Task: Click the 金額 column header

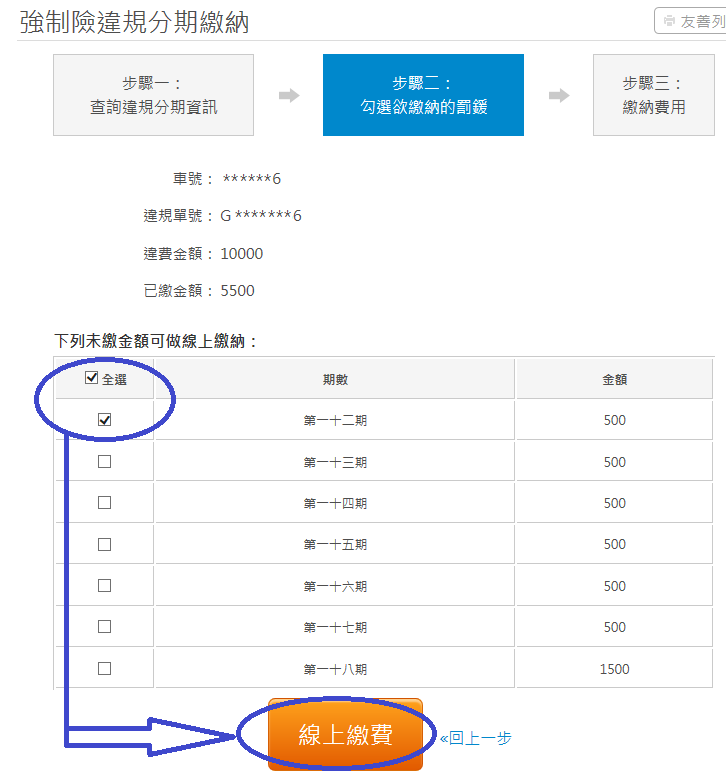Action: pos(614,379)
